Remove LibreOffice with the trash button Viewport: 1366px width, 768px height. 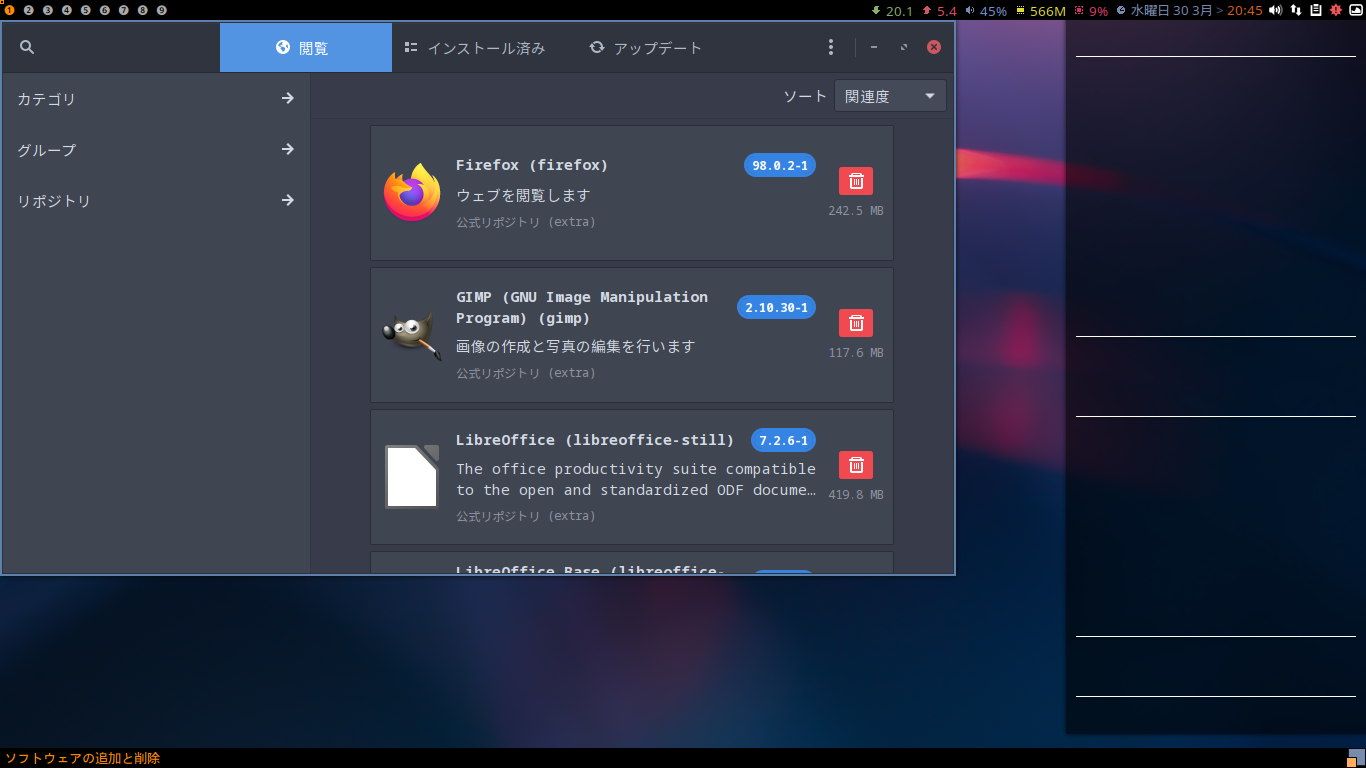[856, 465]
